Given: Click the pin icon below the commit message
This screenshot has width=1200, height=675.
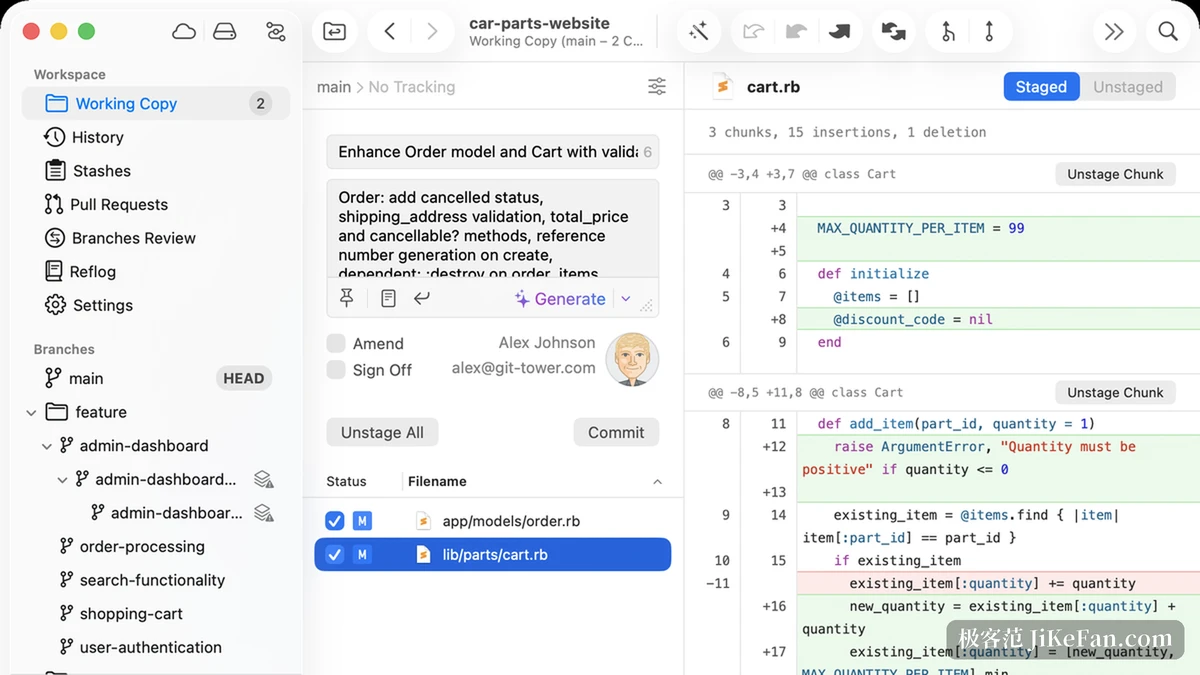Looking at the screenshot, I should click(x=347, y=298).
